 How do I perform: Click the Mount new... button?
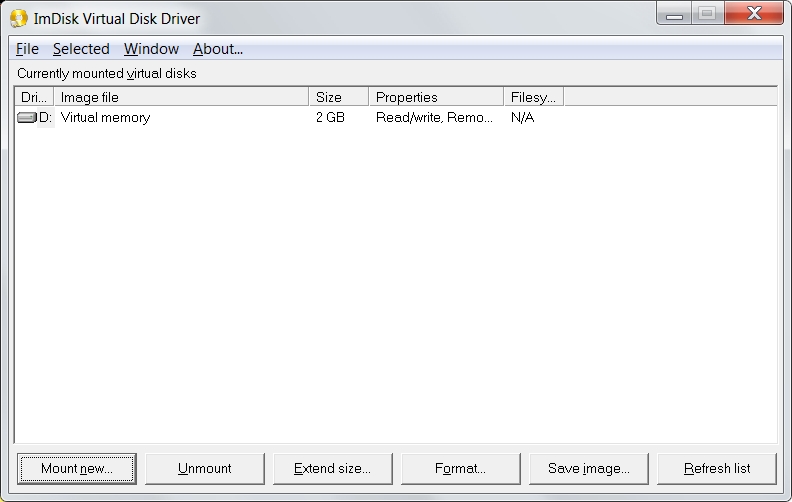point(77,469)
